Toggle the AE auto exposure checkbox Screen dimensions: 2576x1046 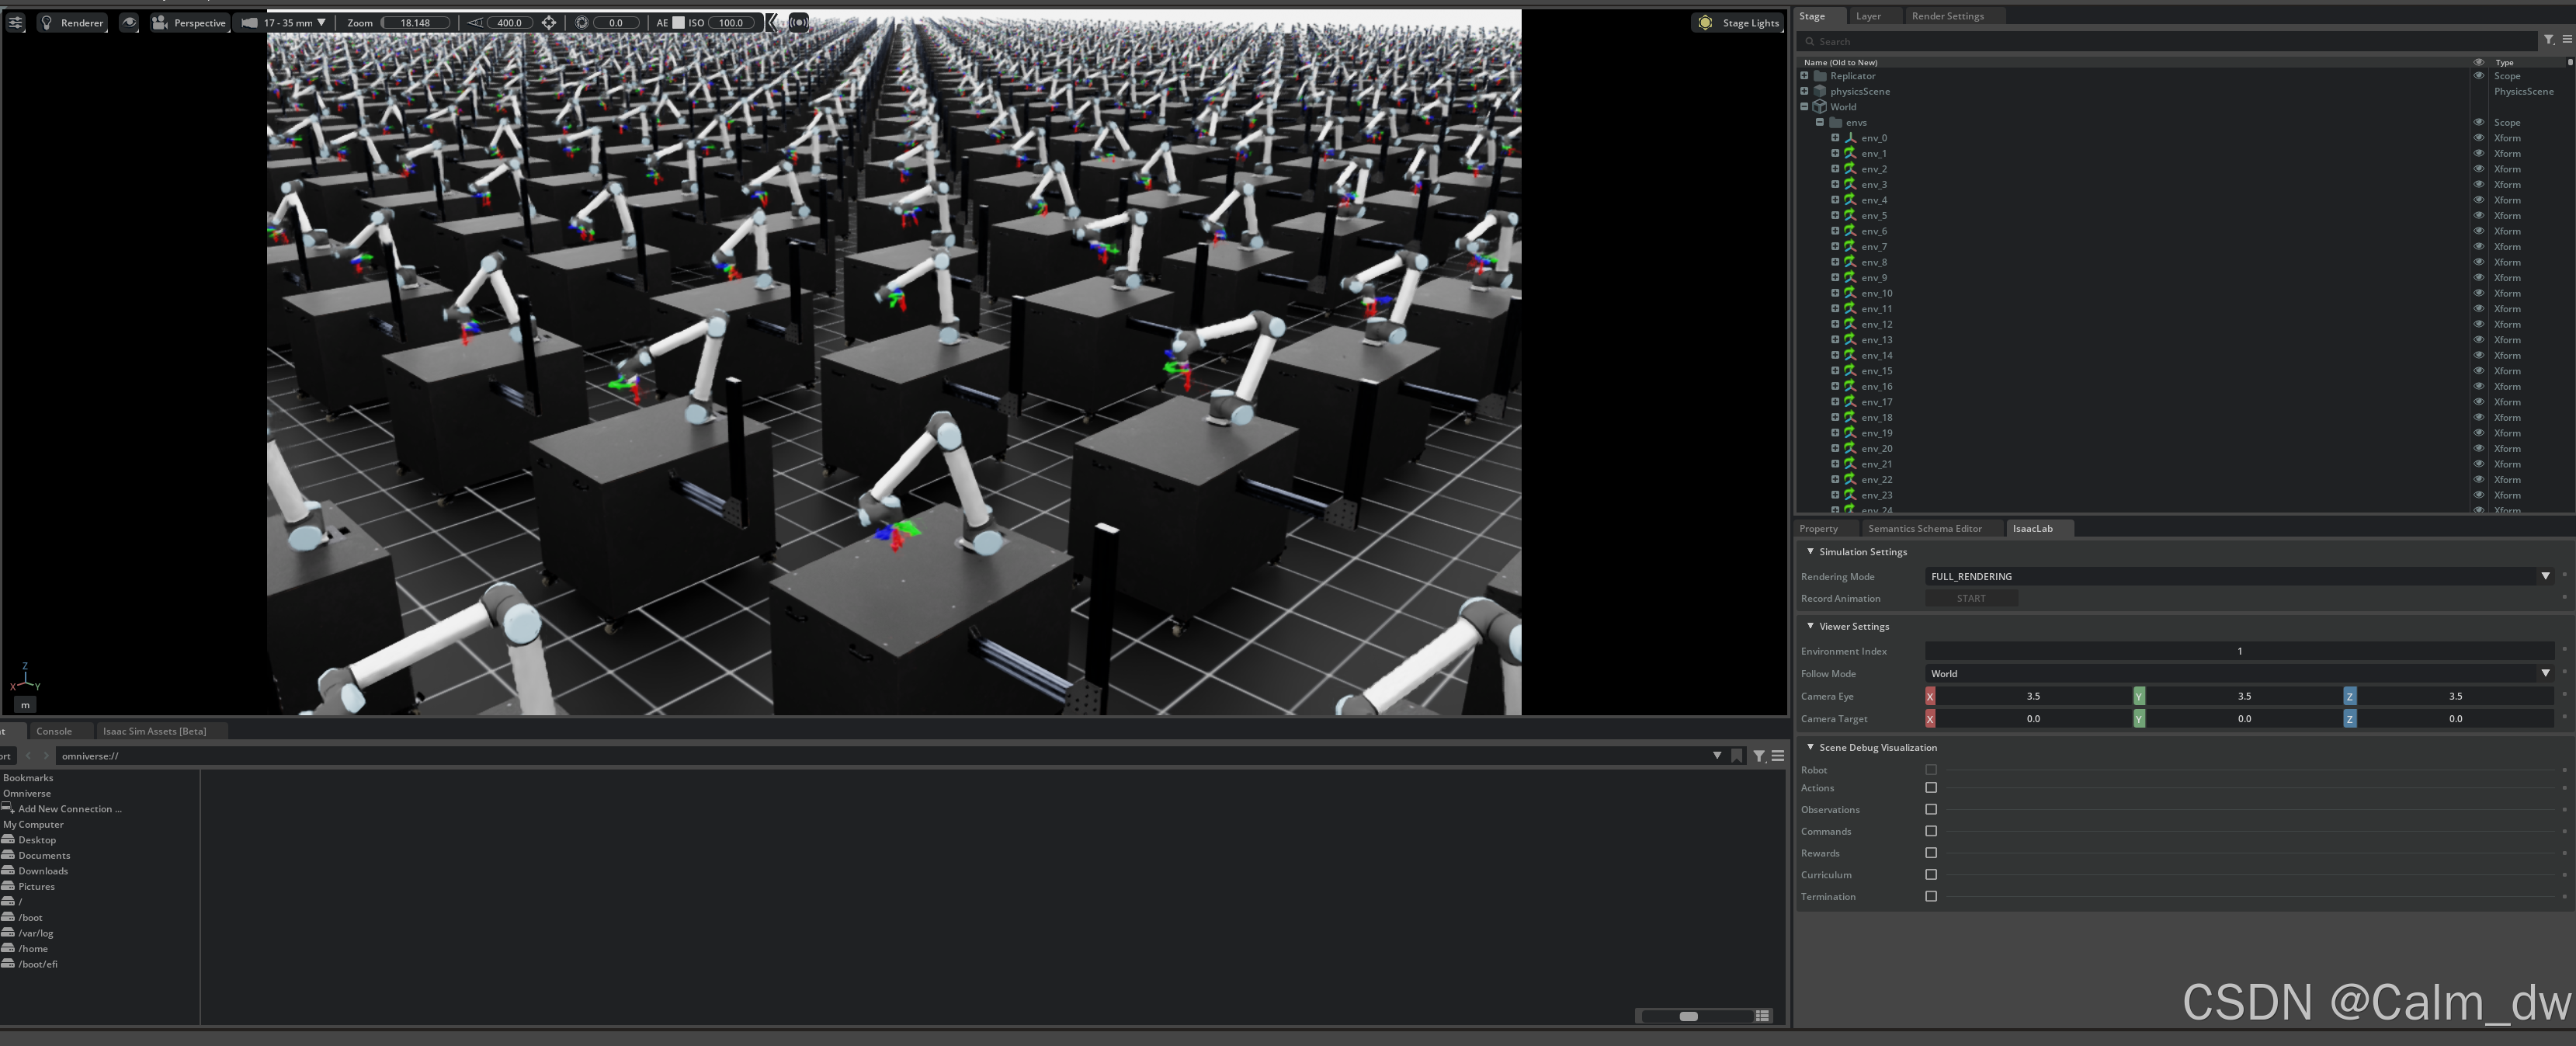click(678, 22)
